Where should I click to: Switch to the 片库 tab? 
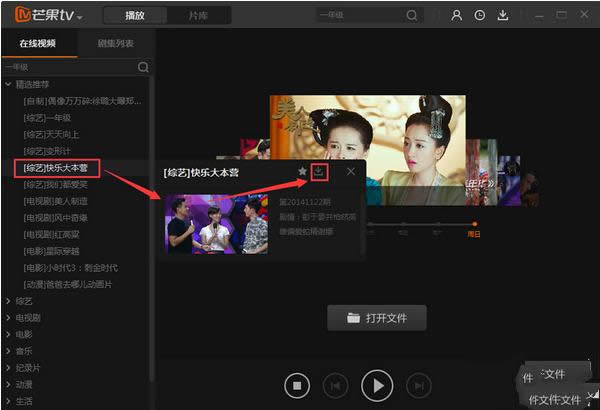(x=198, y=16)
